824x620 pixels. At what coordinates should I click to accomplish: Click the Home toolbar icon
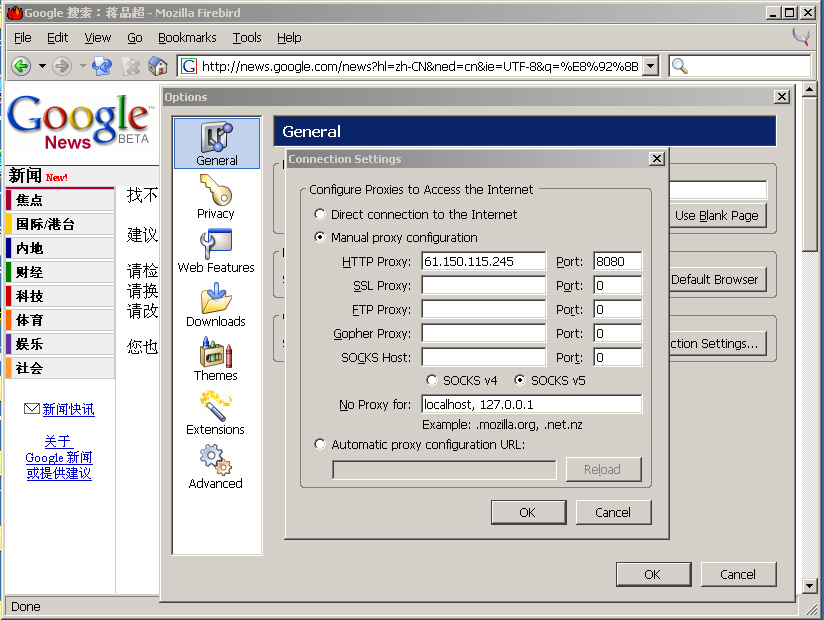click(x=157, y=66)
